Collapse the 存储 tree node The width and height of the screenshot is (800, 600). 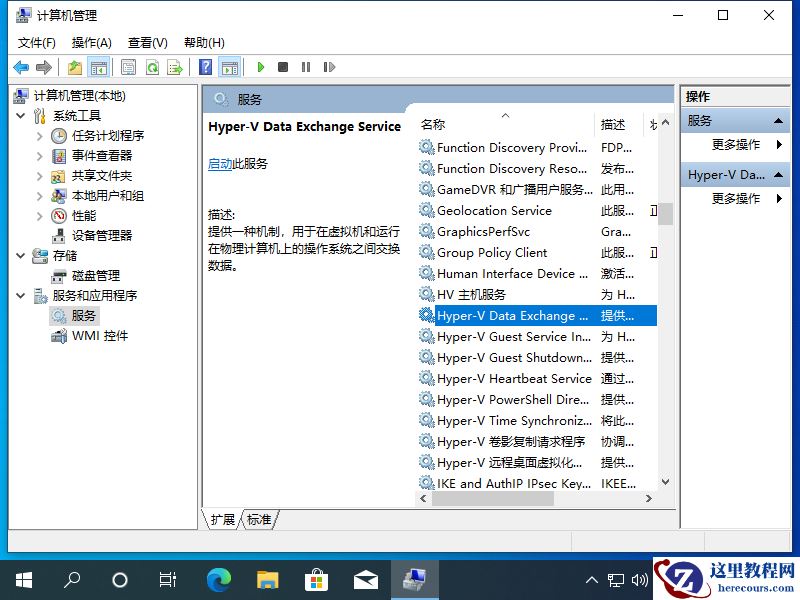tap(22, 255)
